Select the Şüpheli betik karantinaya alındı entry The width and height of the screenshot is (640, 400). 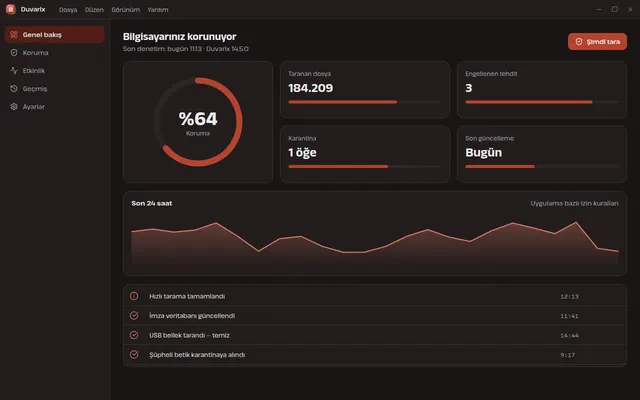tap(375, 355)
